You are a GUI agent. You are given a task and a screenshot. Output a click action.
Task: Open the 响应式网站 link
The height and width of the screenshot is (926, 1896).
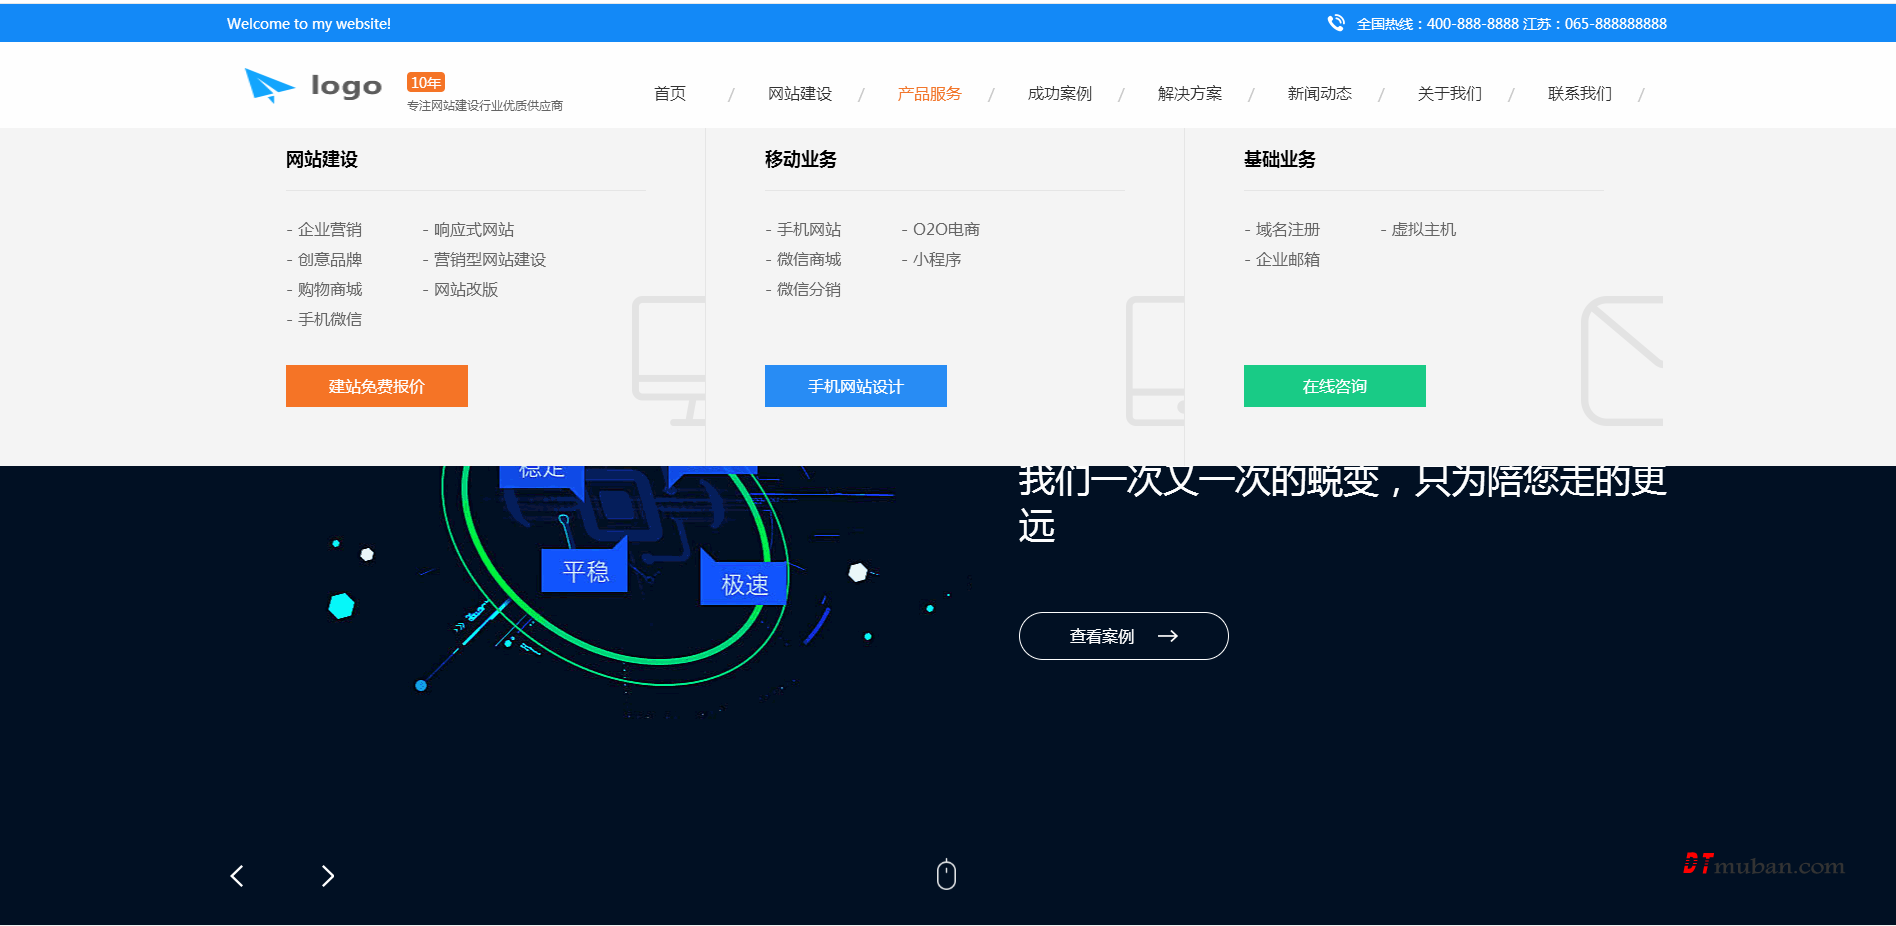(473, 230)
